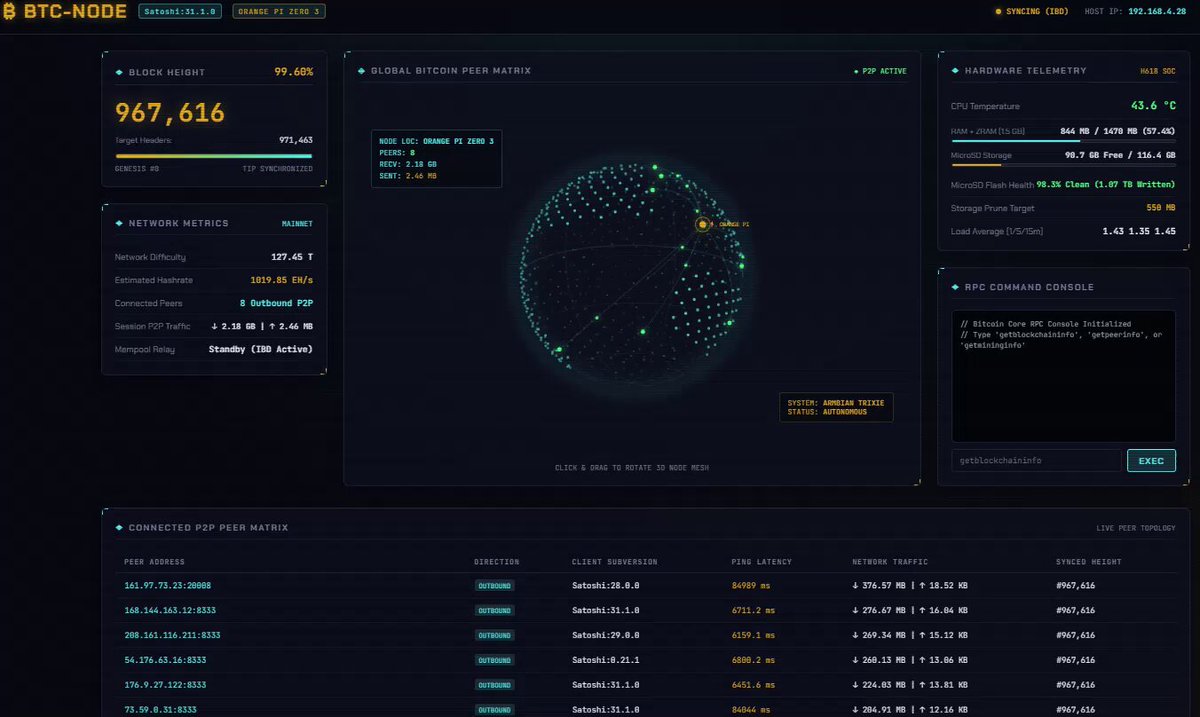
Task: Click the "SYSTEM: ARMBIAN TRIXIE" status box
Action: click(836, 407)
